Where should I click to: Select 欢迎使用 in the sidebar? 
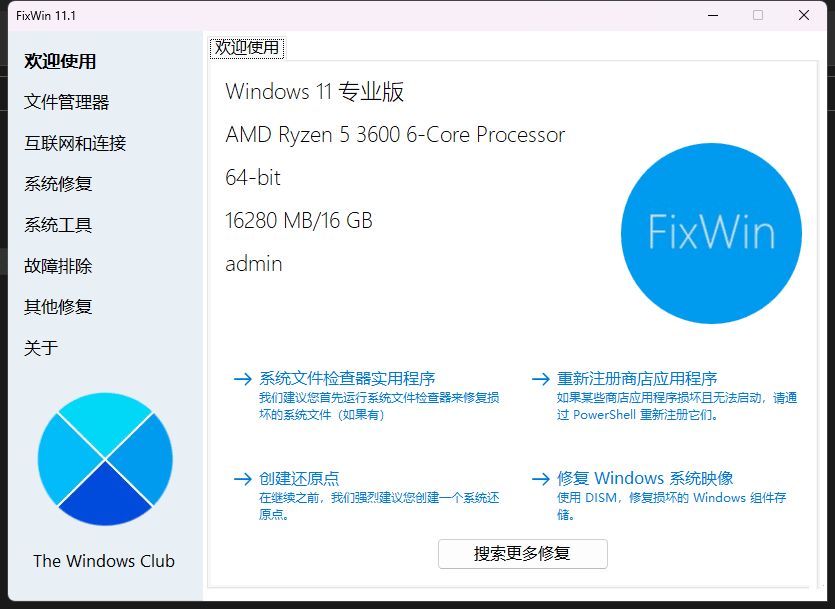pos(60,61)
